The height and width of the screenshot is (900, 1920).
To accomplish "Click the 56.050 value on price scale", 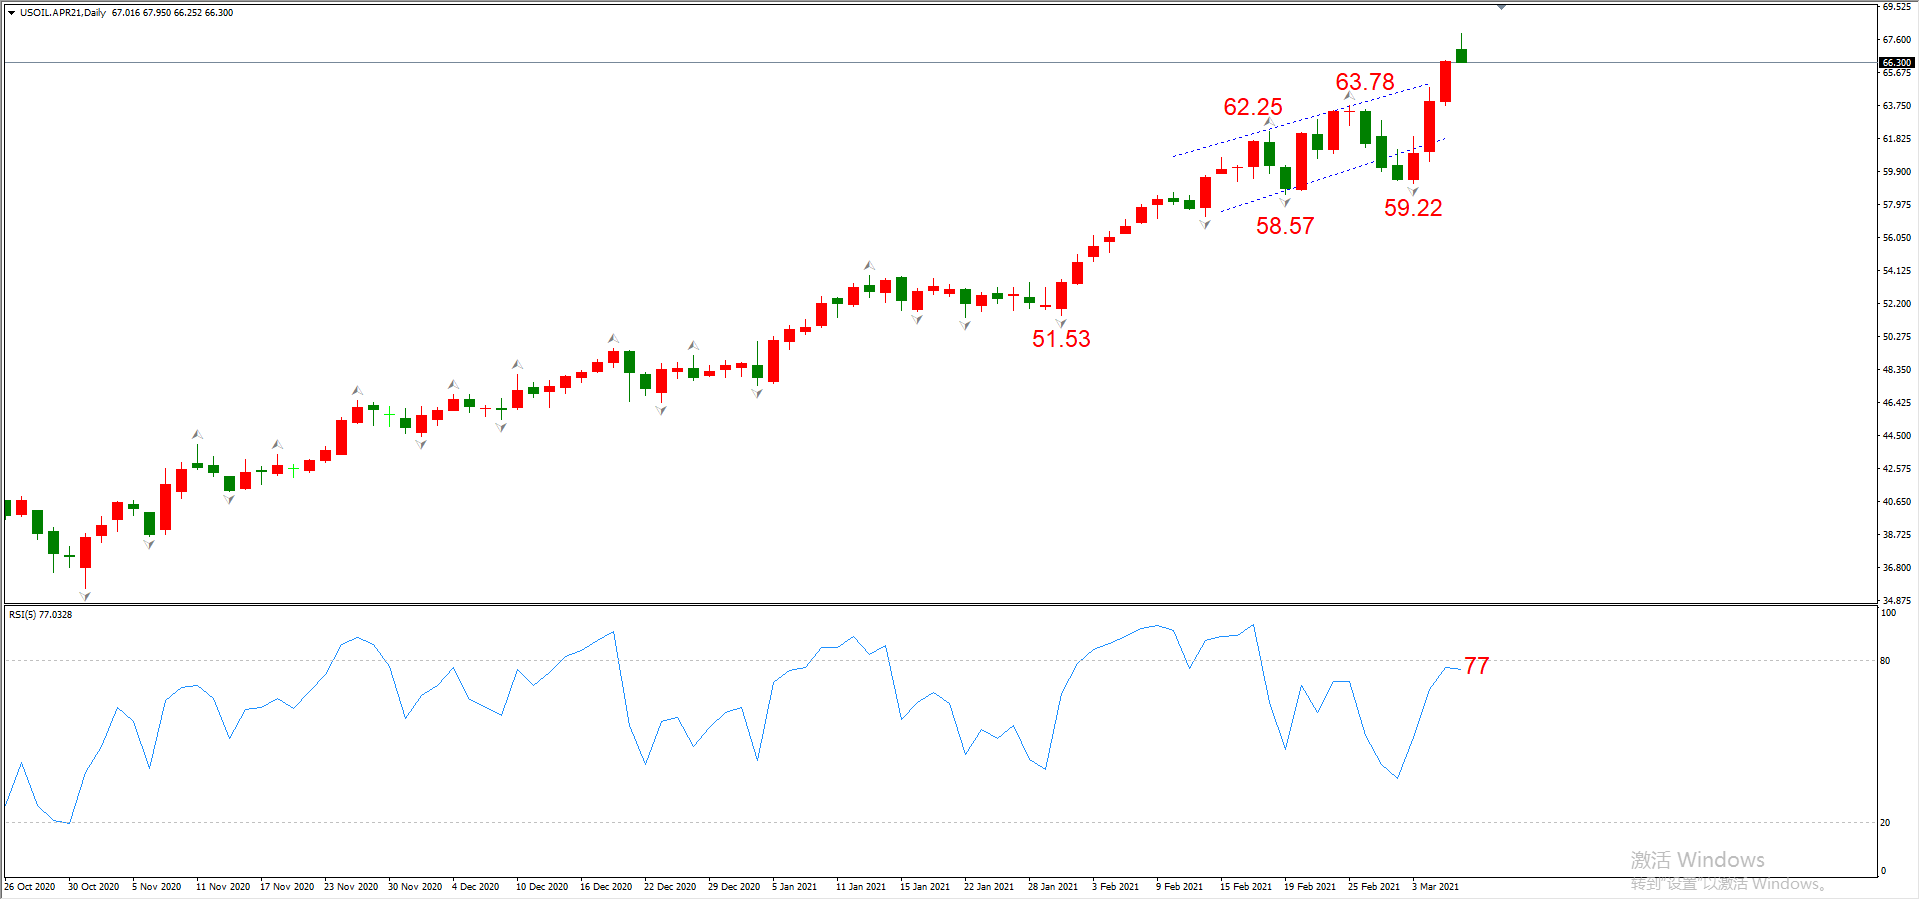I will pos(1897,238).
